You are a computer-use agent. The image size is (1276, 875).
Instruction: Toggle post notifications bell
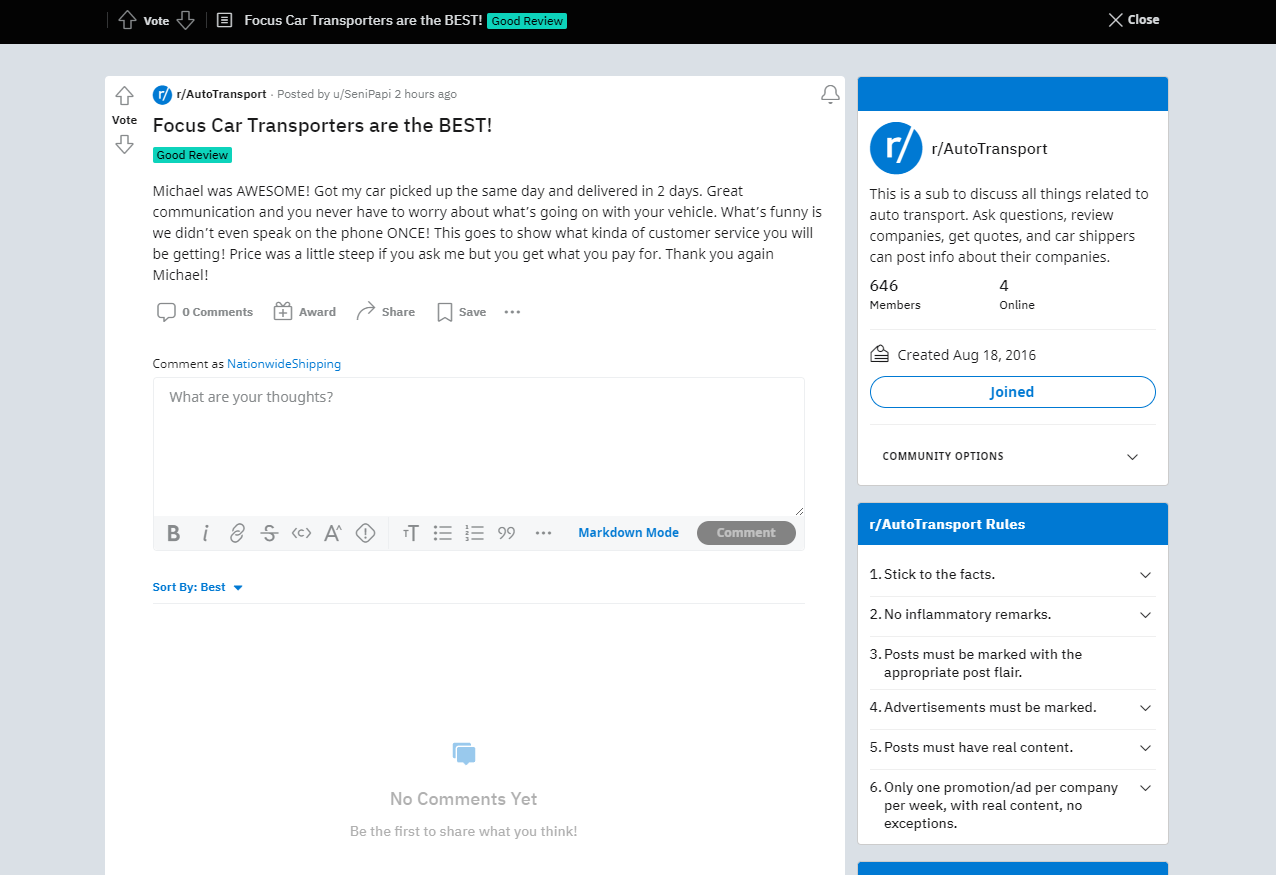(x=830, y=94)
